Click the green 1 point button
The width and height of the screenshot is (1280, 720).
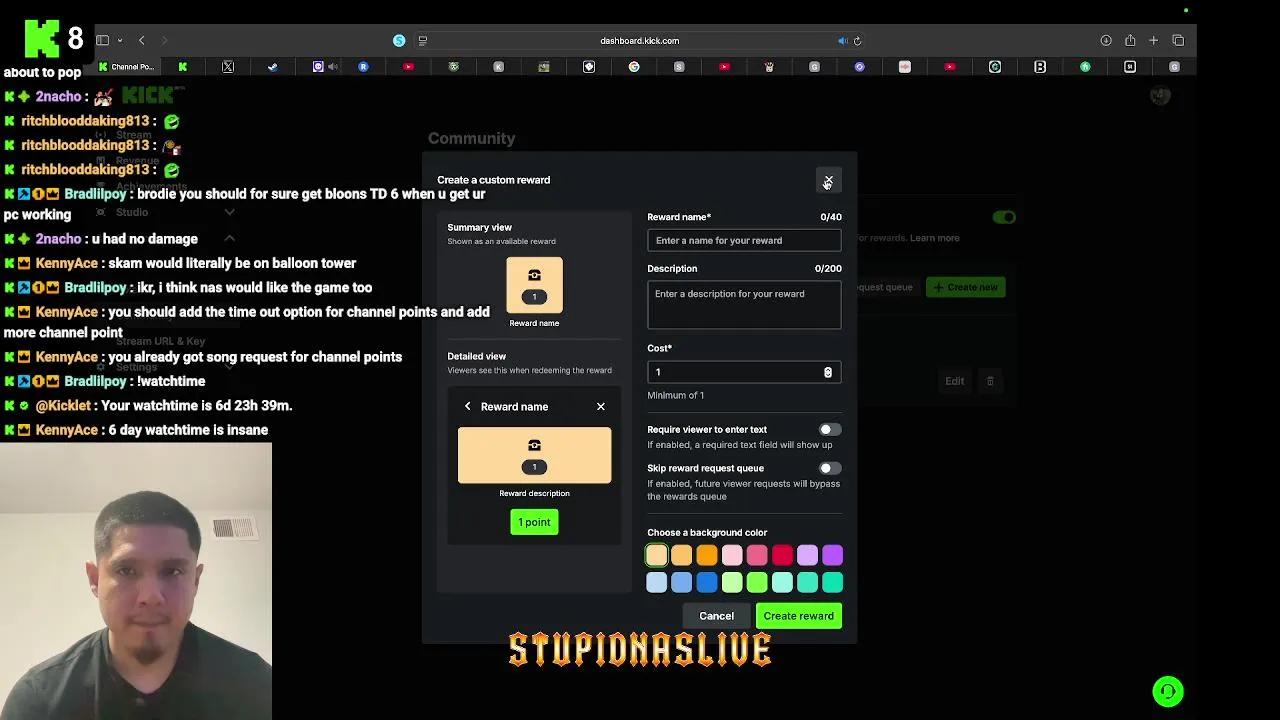(534, 522)
